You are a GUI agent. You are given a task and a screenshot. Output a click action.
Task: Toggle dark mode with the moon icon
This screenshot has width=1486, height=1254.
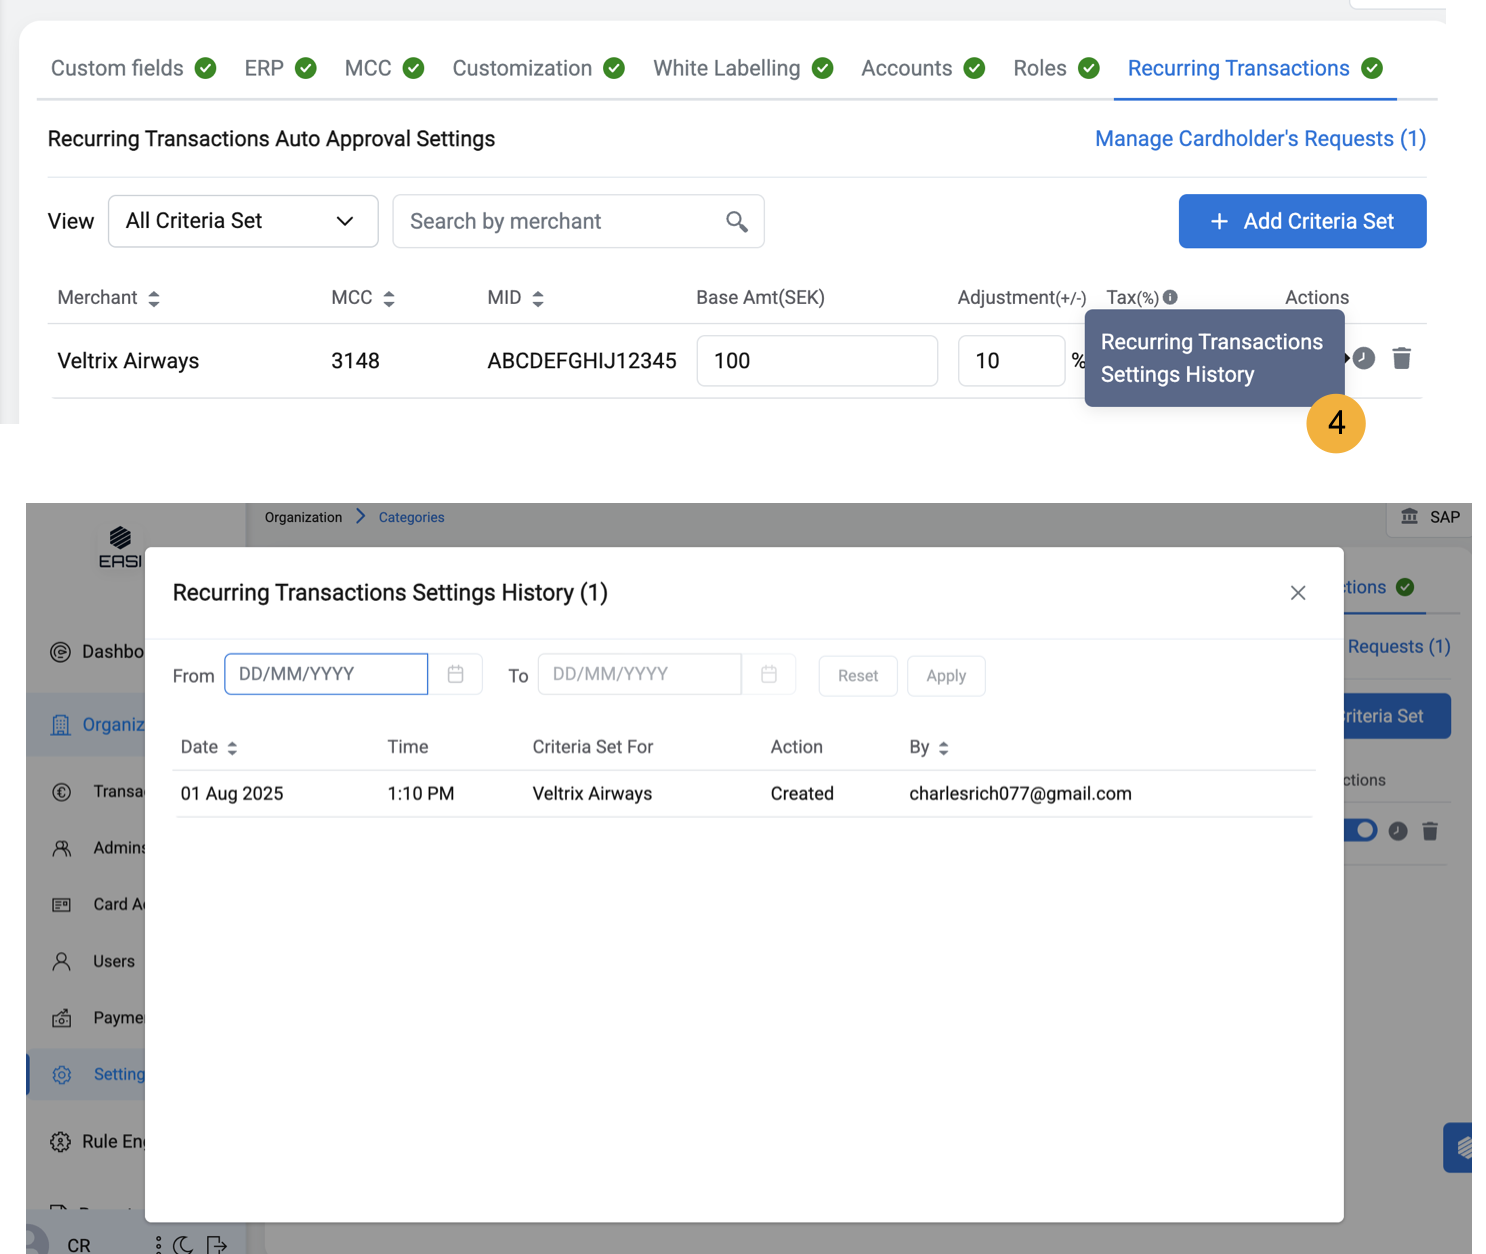tap(183, 1244)
